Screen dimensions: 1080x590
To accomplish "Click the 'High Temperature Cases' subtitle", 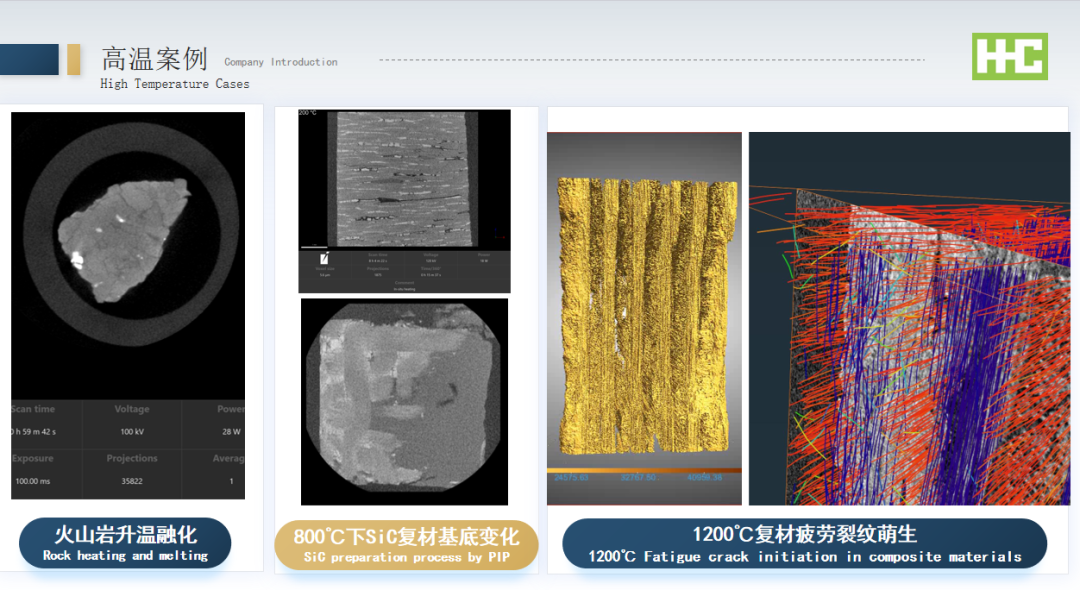I will tap(175, 84).
